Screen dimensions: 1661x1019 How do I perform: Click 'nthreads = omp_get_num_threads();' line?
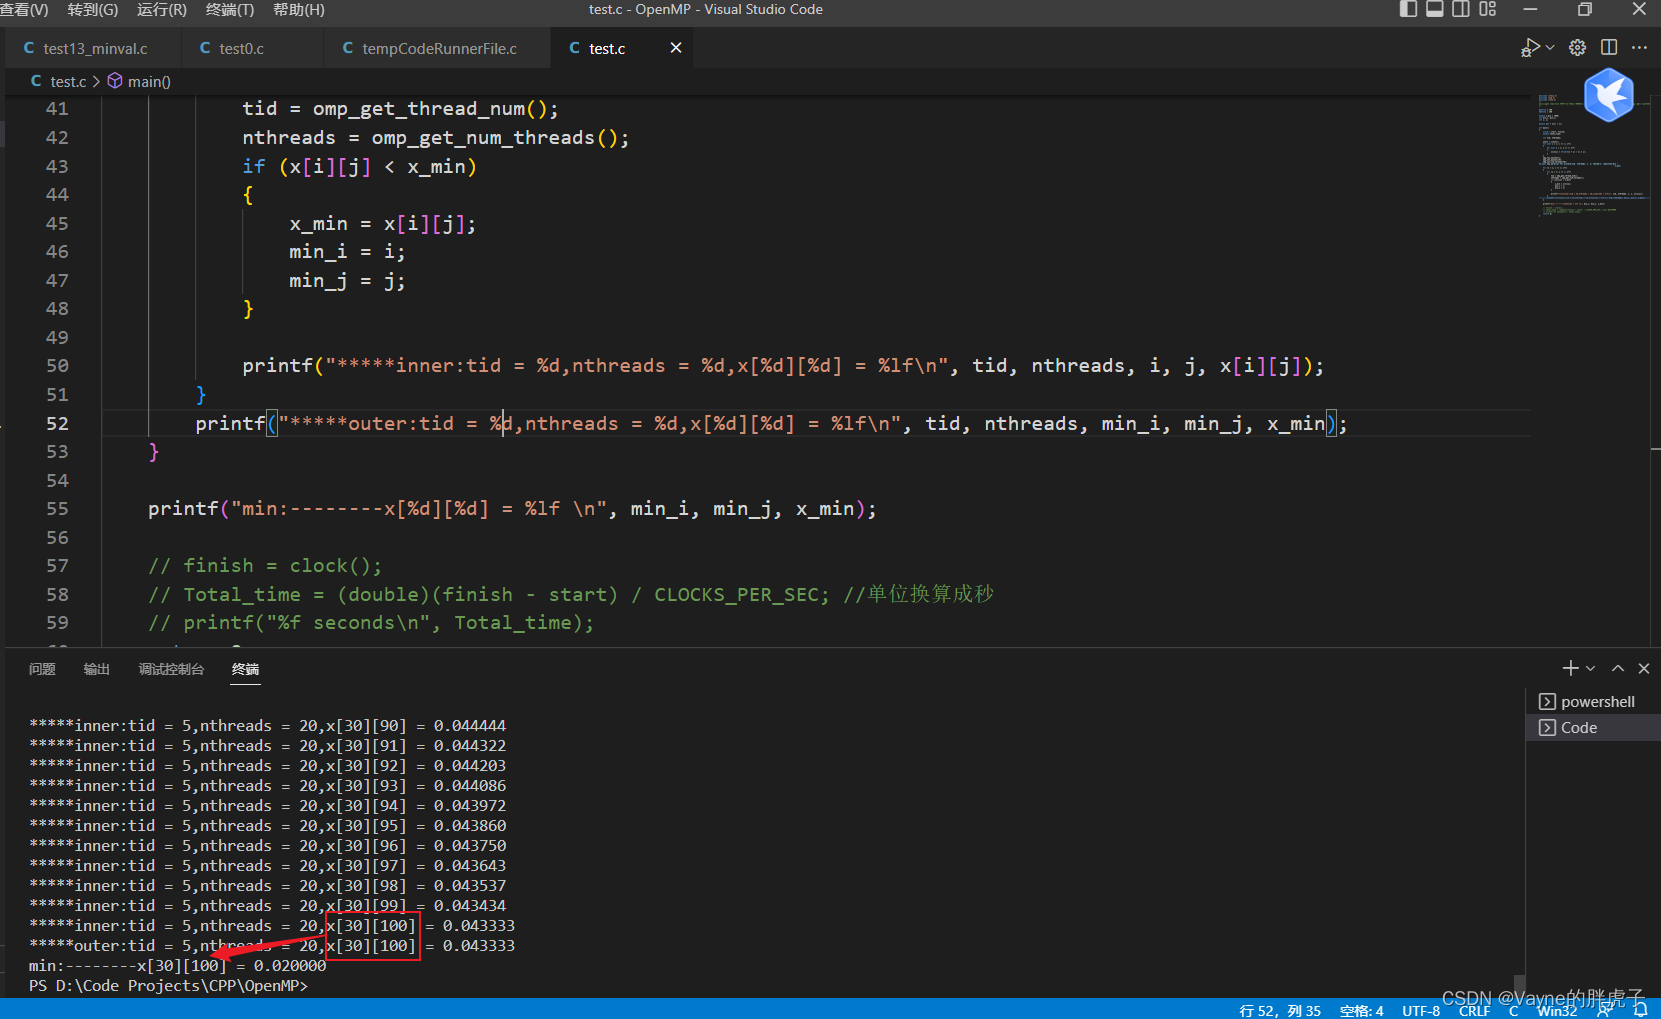tap(436, 138)
